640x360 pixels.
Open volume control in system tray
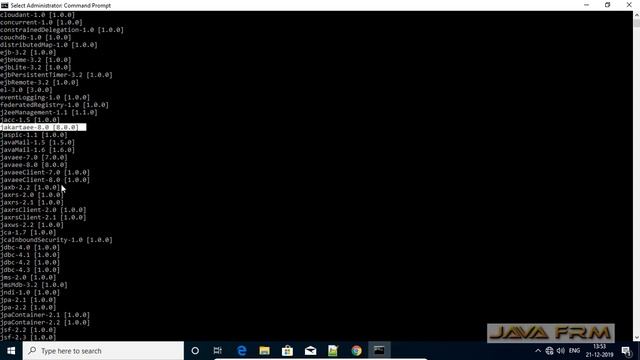click(561, 351)
